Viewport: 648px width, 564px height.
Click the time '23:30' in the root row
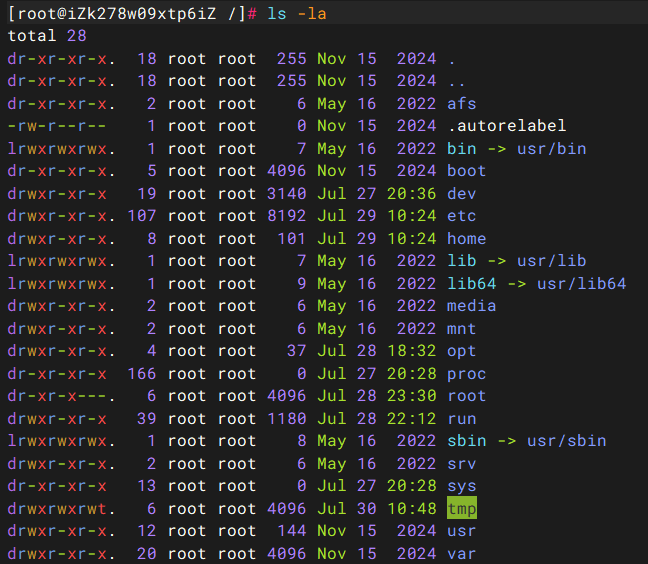pos(412,396)
